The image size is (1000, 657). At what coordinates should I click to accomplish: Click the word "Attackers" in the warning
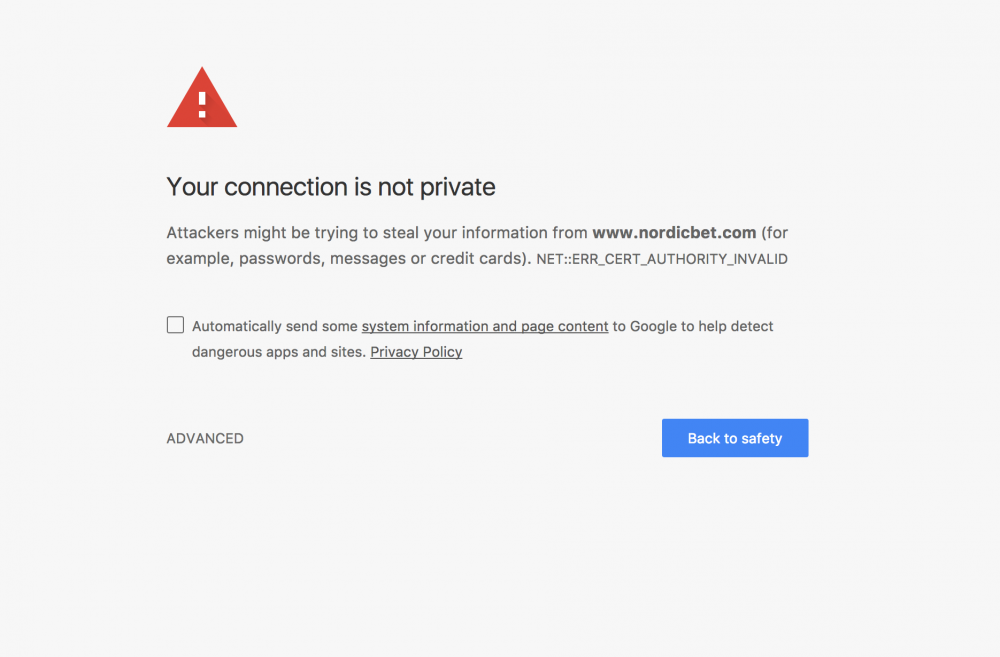click(x=204, y=233)
